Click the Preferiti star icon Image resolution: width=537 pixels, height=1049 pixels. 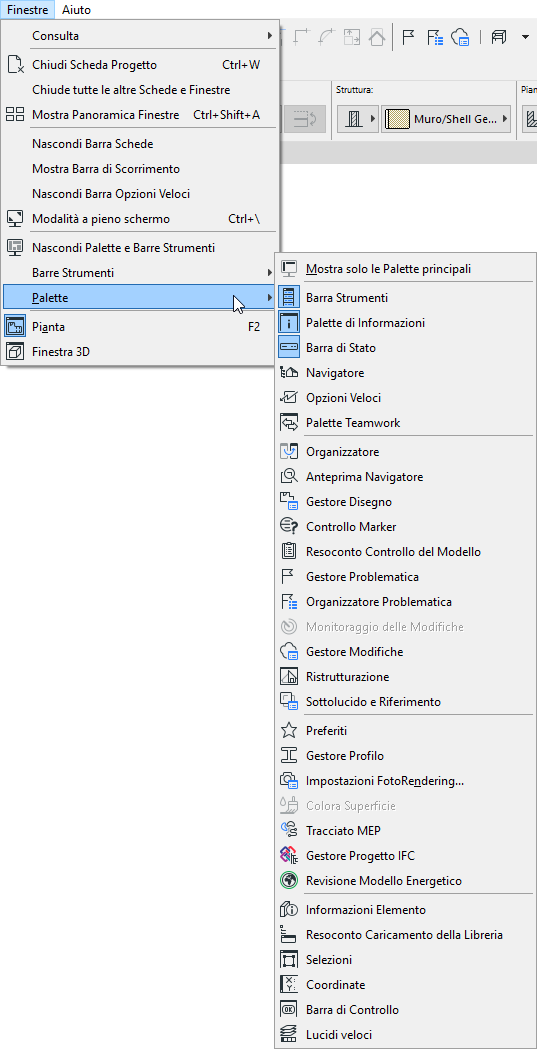coord(288,731)
